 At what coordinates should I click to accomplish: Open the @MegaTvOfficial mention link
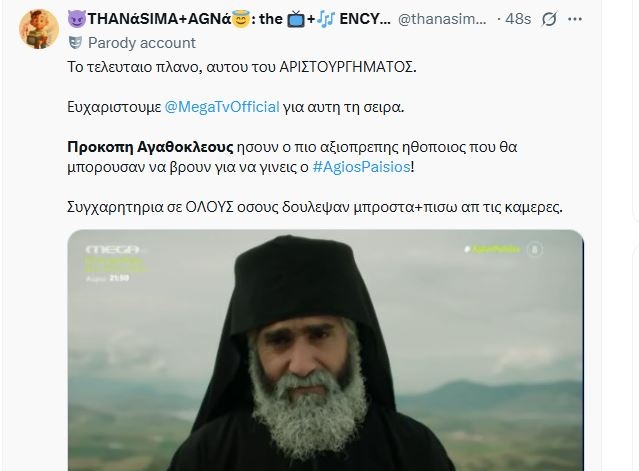[x=222, y=107]
